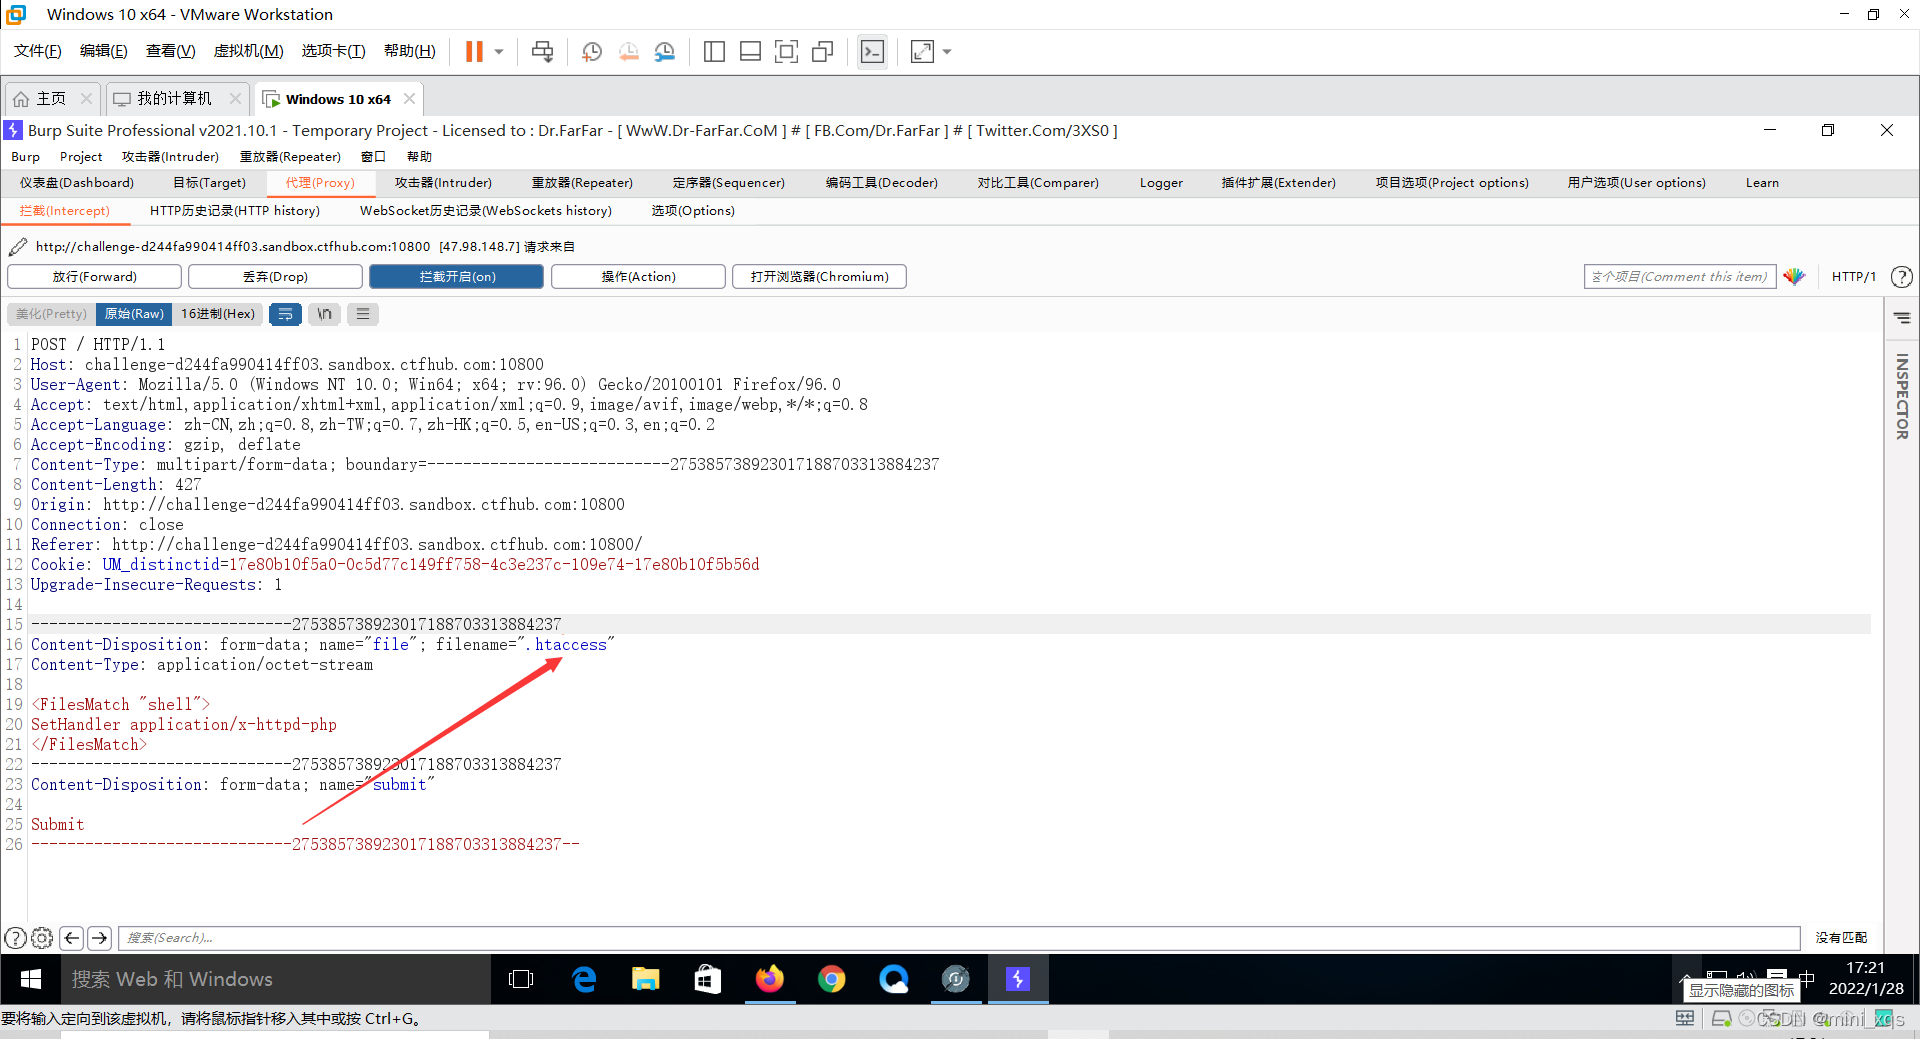Switch to 美化(Pretty) view mode
Viewport: 1920px width, 1039px height.
pos(50,314)
